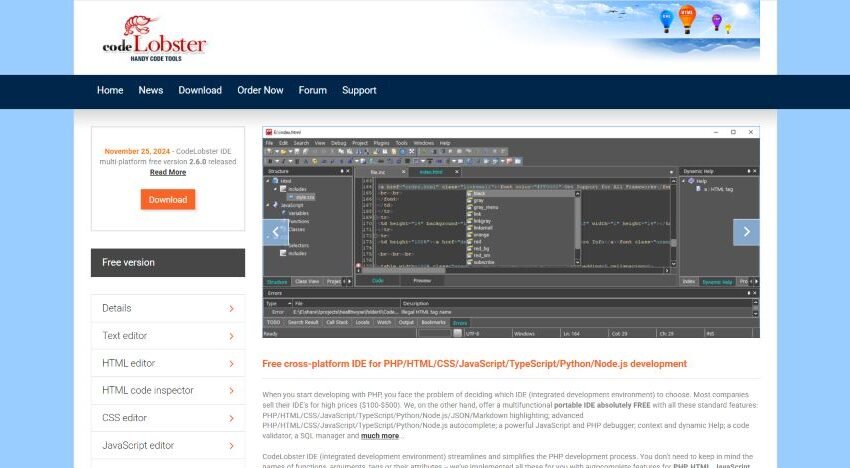Follow the 'much more' link
This screenshot has width=850, height=468.
coord(380,436)
